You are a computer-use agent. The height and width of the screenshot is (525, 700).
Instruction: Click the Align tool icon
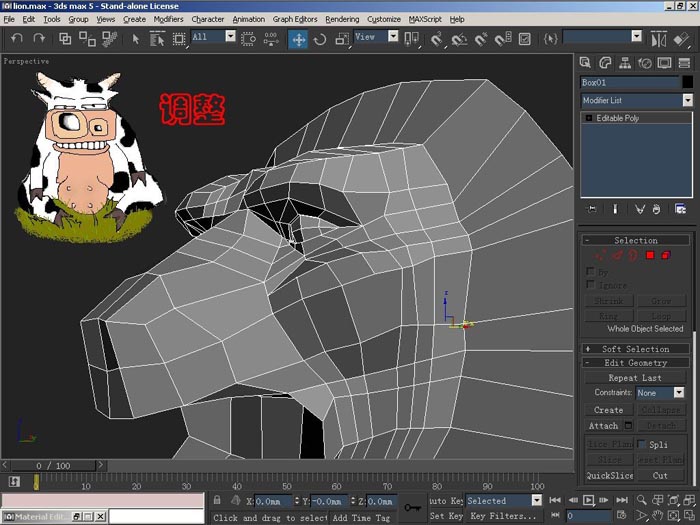[x=681, y=39]
